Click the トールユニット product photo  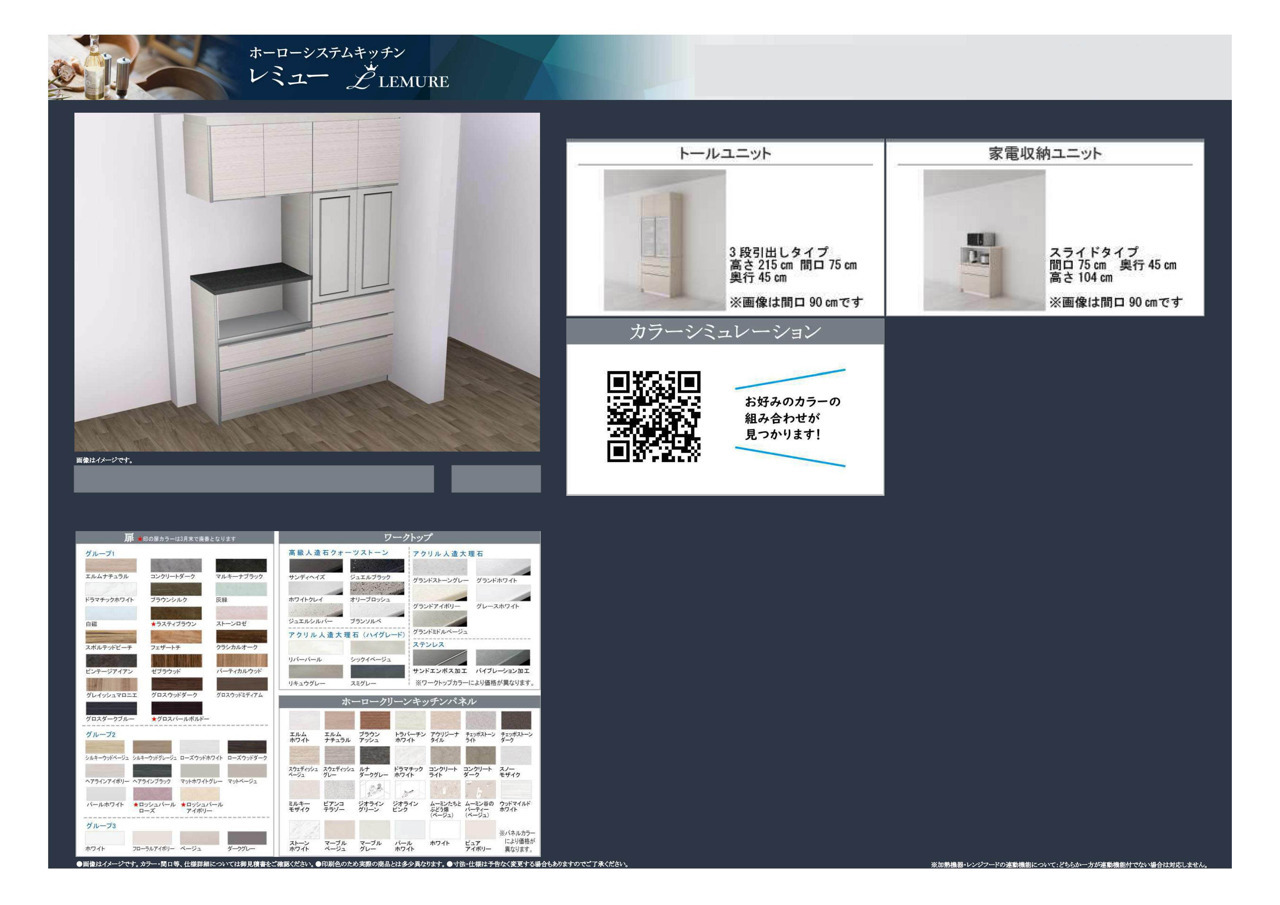click(664, 241)
